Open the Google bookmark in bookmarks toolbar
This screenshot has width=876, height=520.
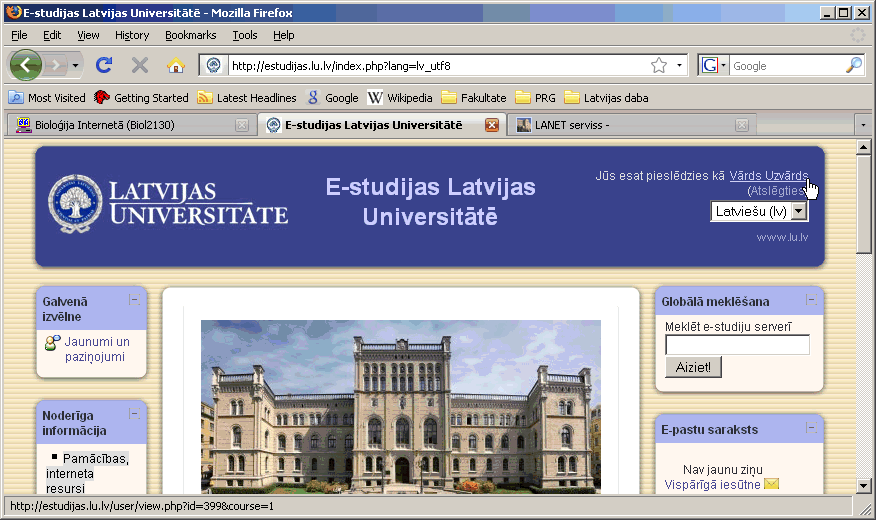pos(333,98)
